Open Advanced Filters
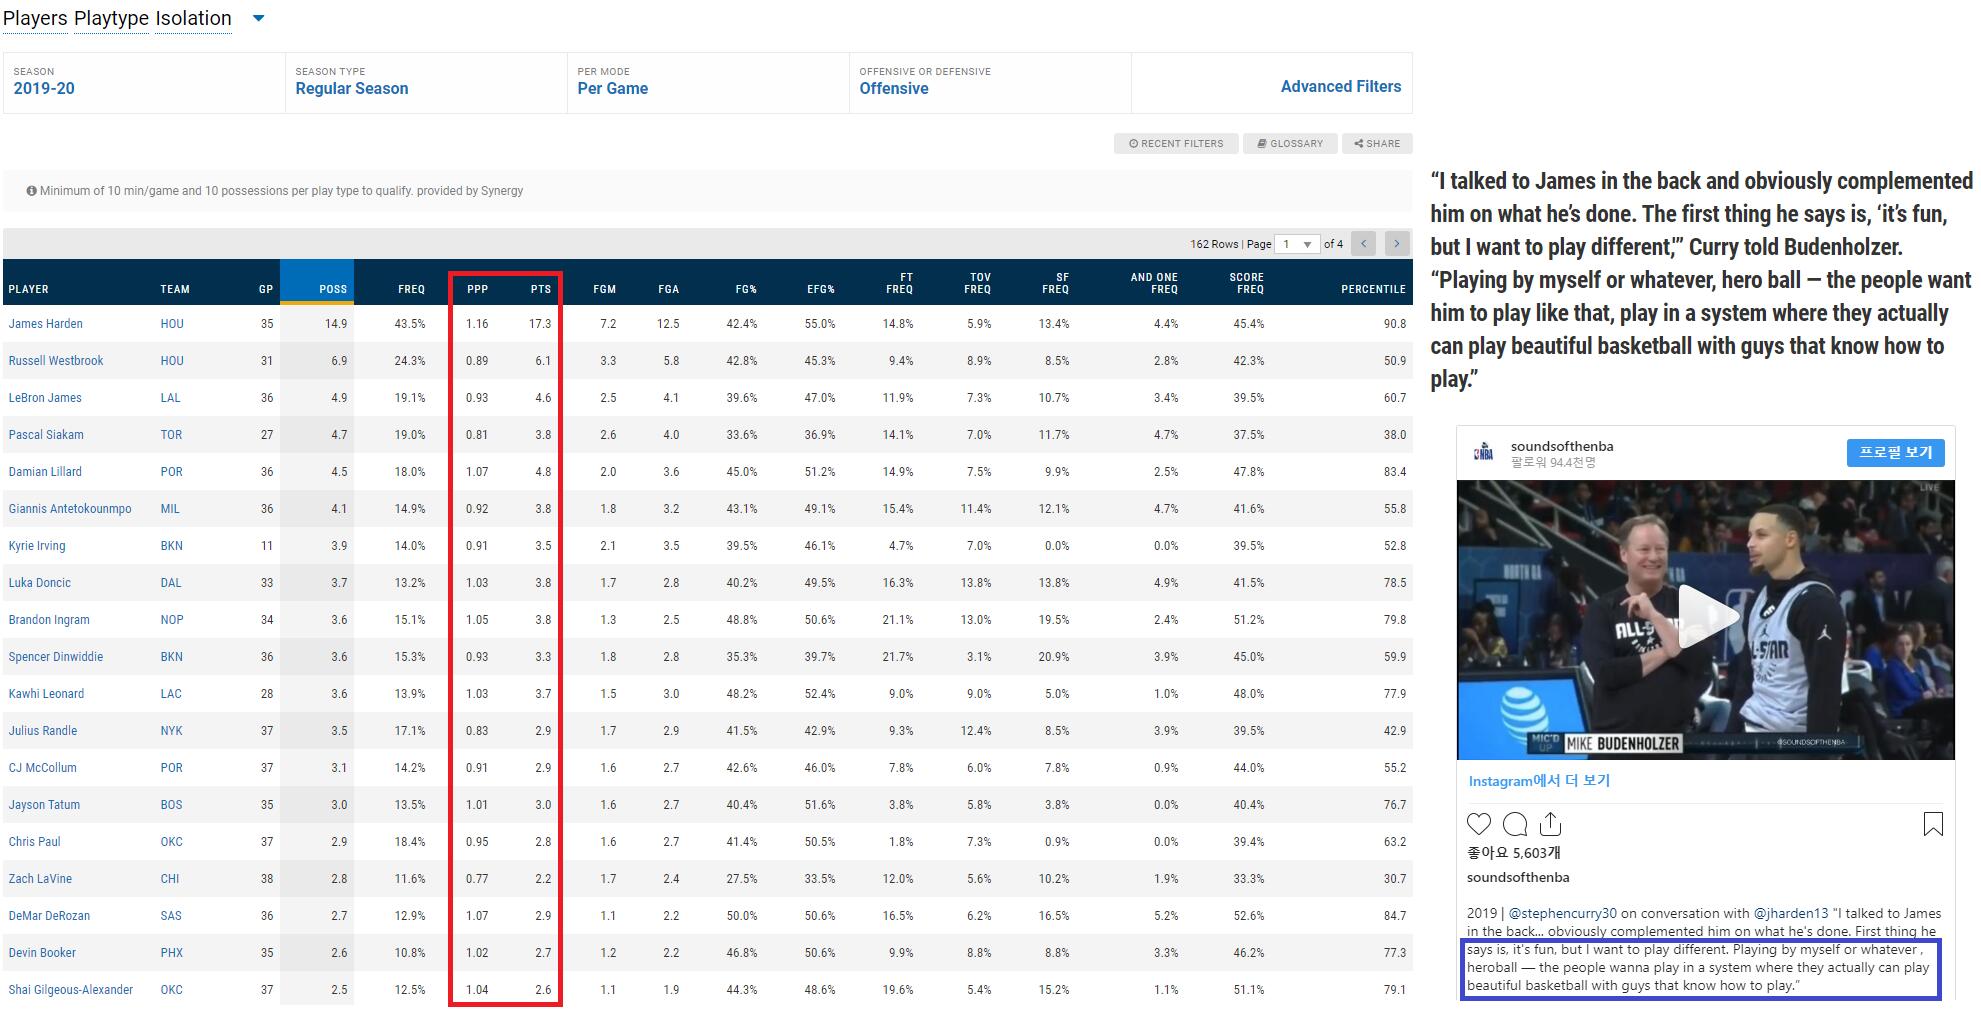1981x1020 pixels. 1341,87
